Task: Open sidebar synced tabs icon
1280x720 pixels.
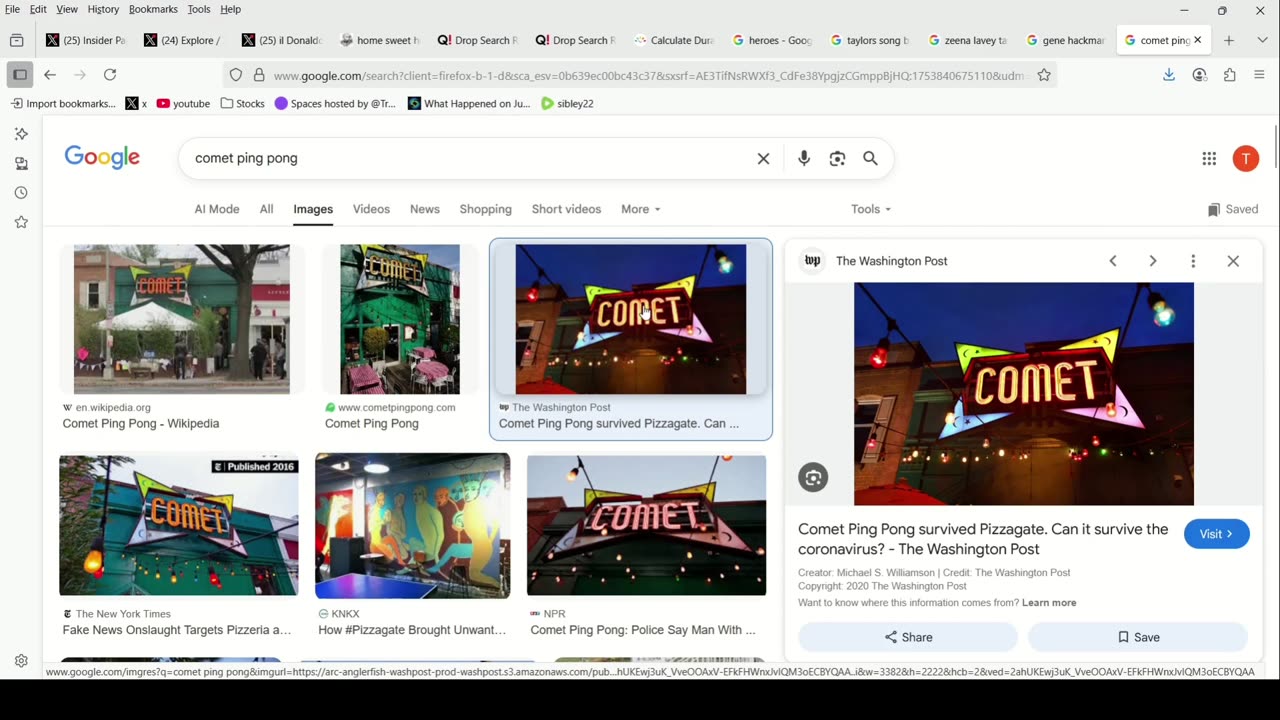Action: 21,163
